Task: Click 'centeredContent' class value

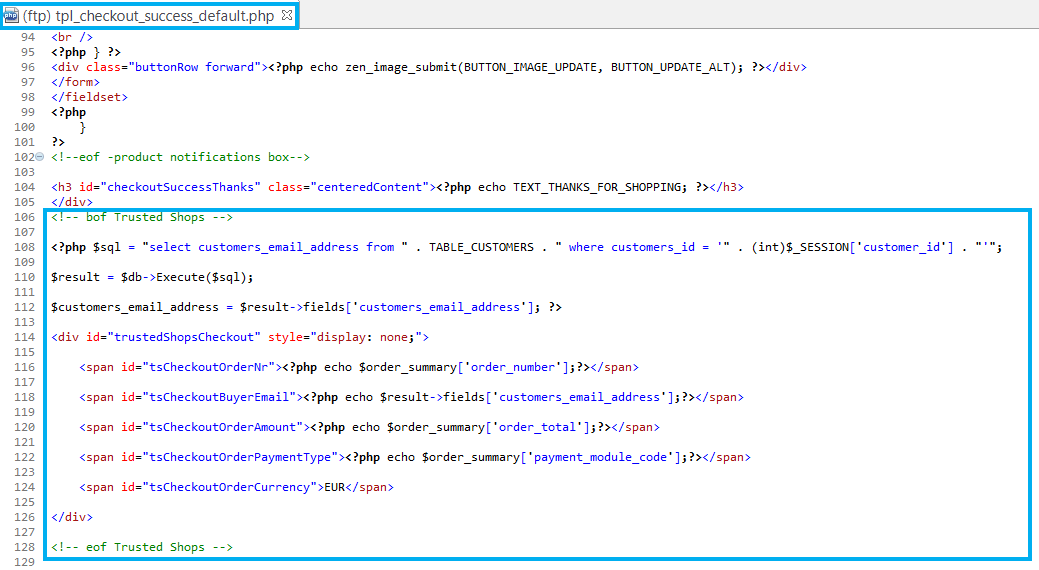Action: 370,188
